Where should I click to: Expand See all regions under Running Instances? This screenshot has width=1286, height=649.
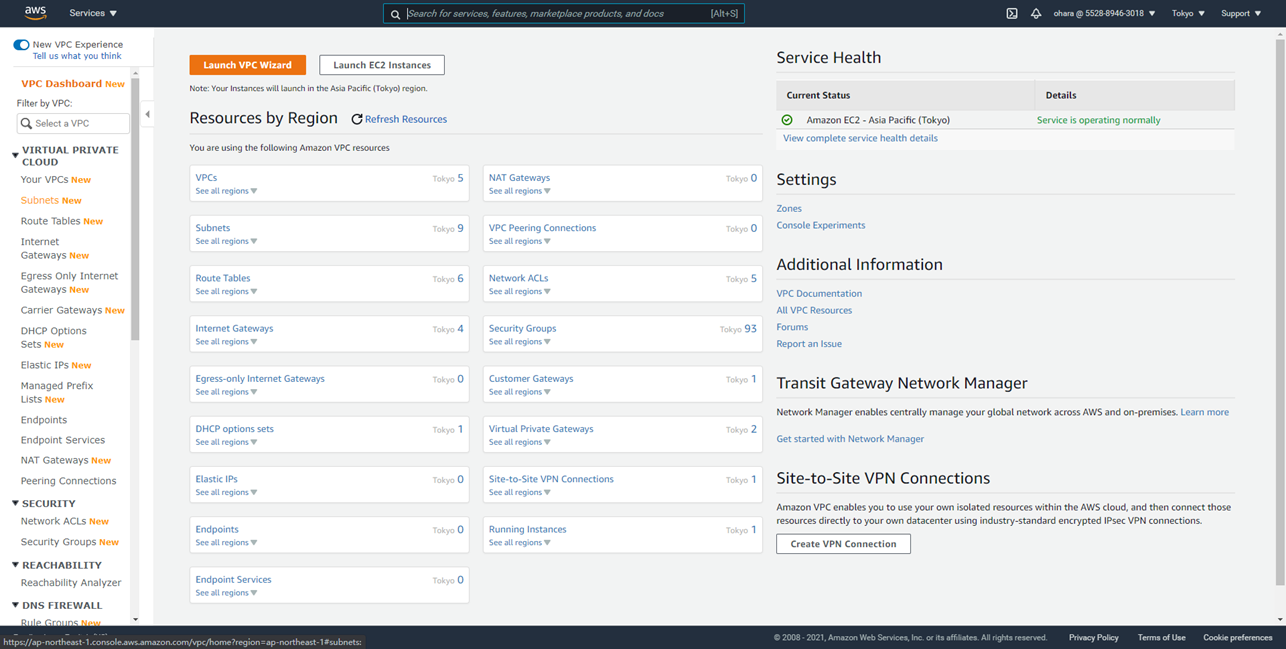click(x=519, y=543)
